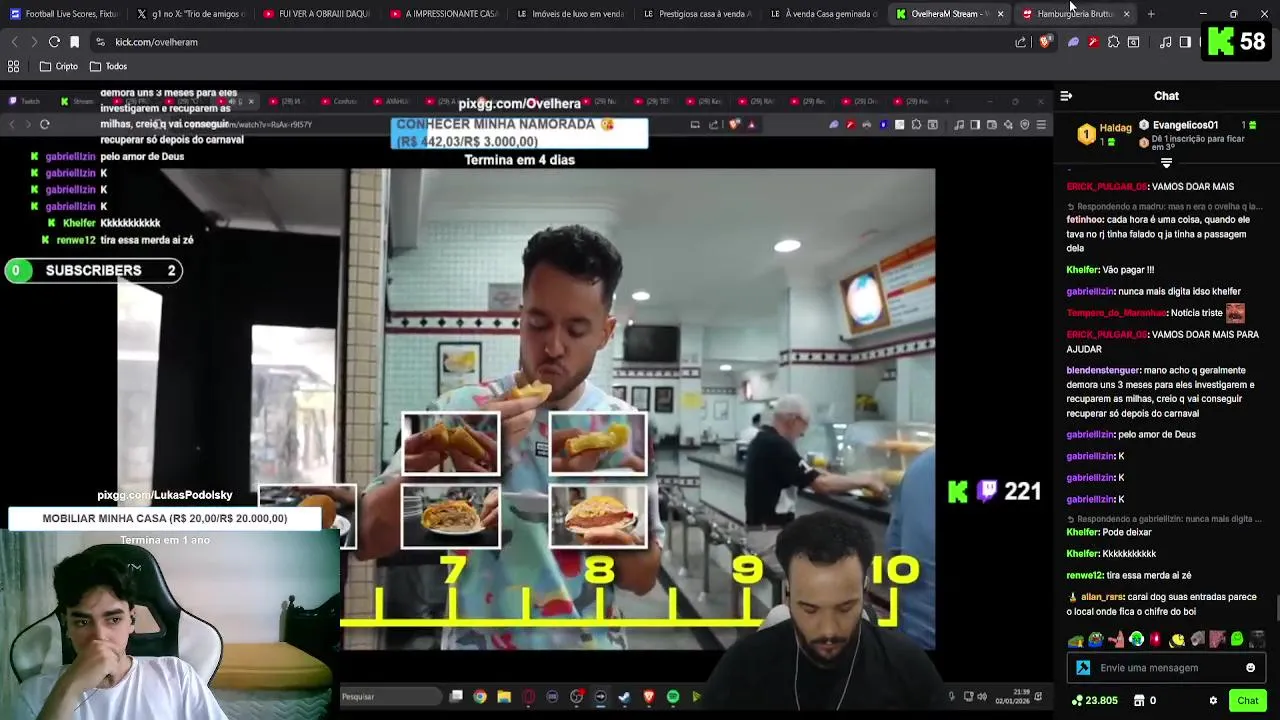Image resolution: width=1280 pixels, height=720 pixels.
Task: Insert the red glowing emote
Action: (x=1156, y=640)
